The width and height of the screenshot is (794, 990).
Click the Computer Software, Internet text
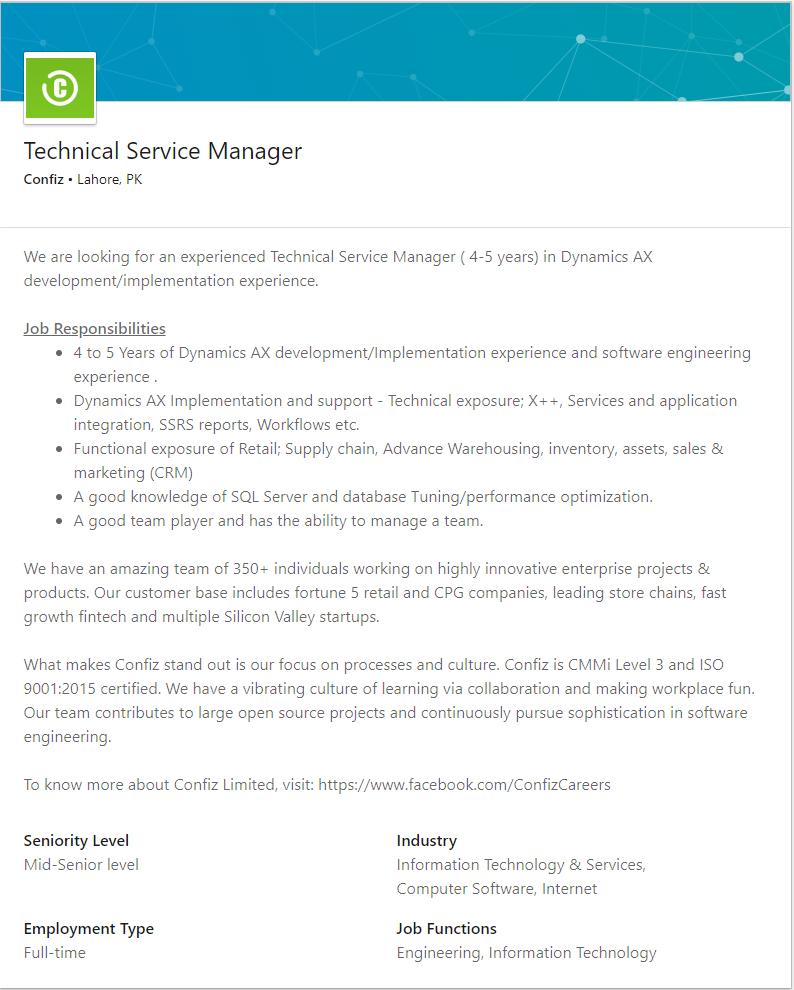click(x=496, y=888)
